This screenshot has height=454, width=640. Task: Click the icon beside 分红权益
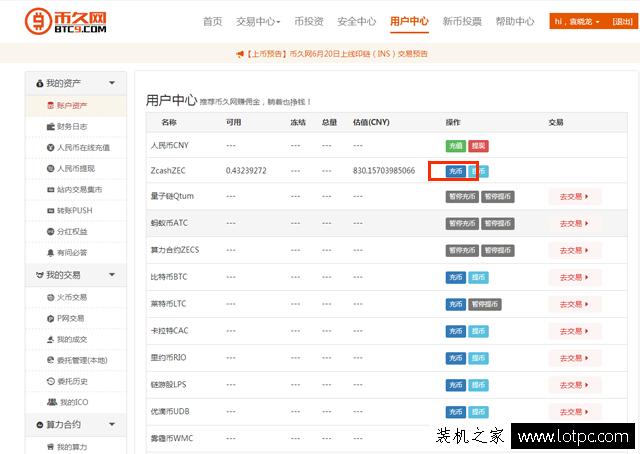point(51,231)
